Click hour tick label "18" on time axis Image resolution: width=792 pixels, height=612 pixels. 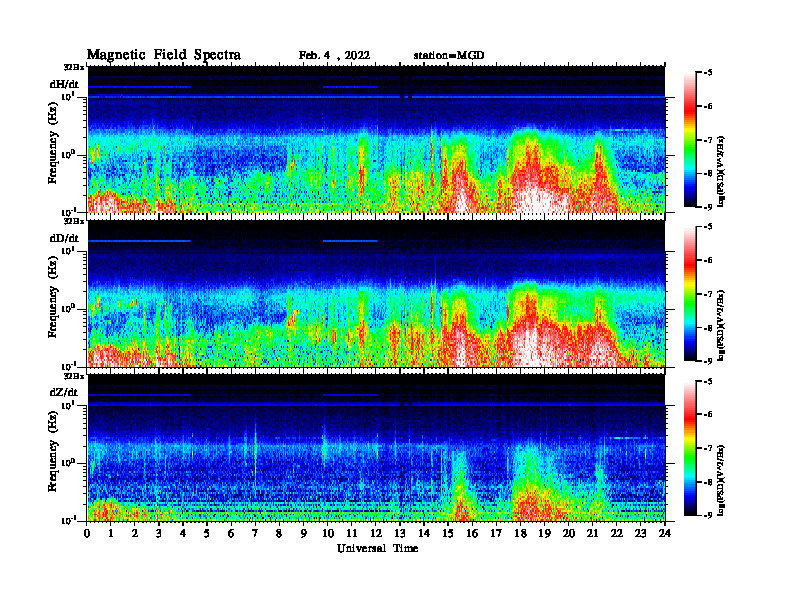pyautogui.click(x=520, y=534)
